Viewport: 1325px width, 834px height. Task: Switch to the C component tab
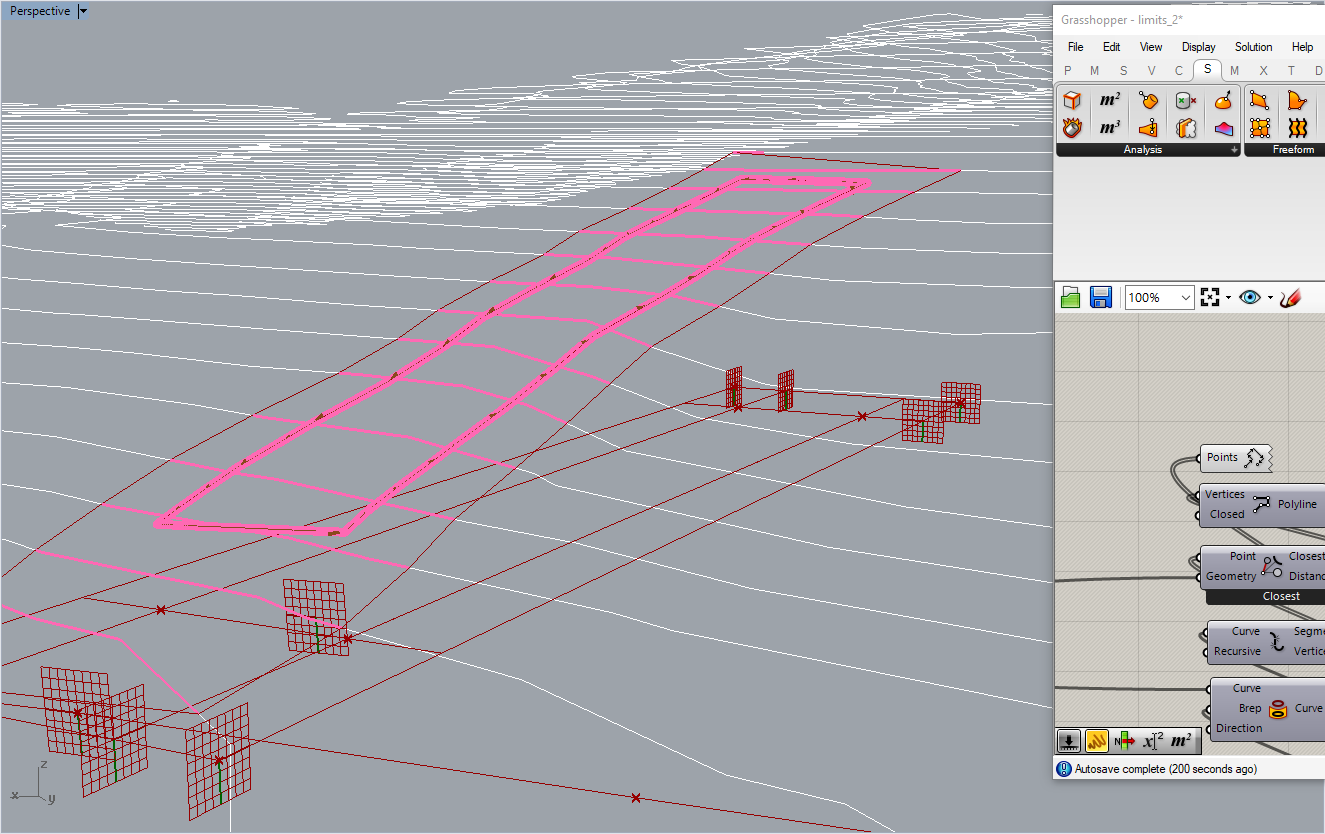tap(1179, 70)
